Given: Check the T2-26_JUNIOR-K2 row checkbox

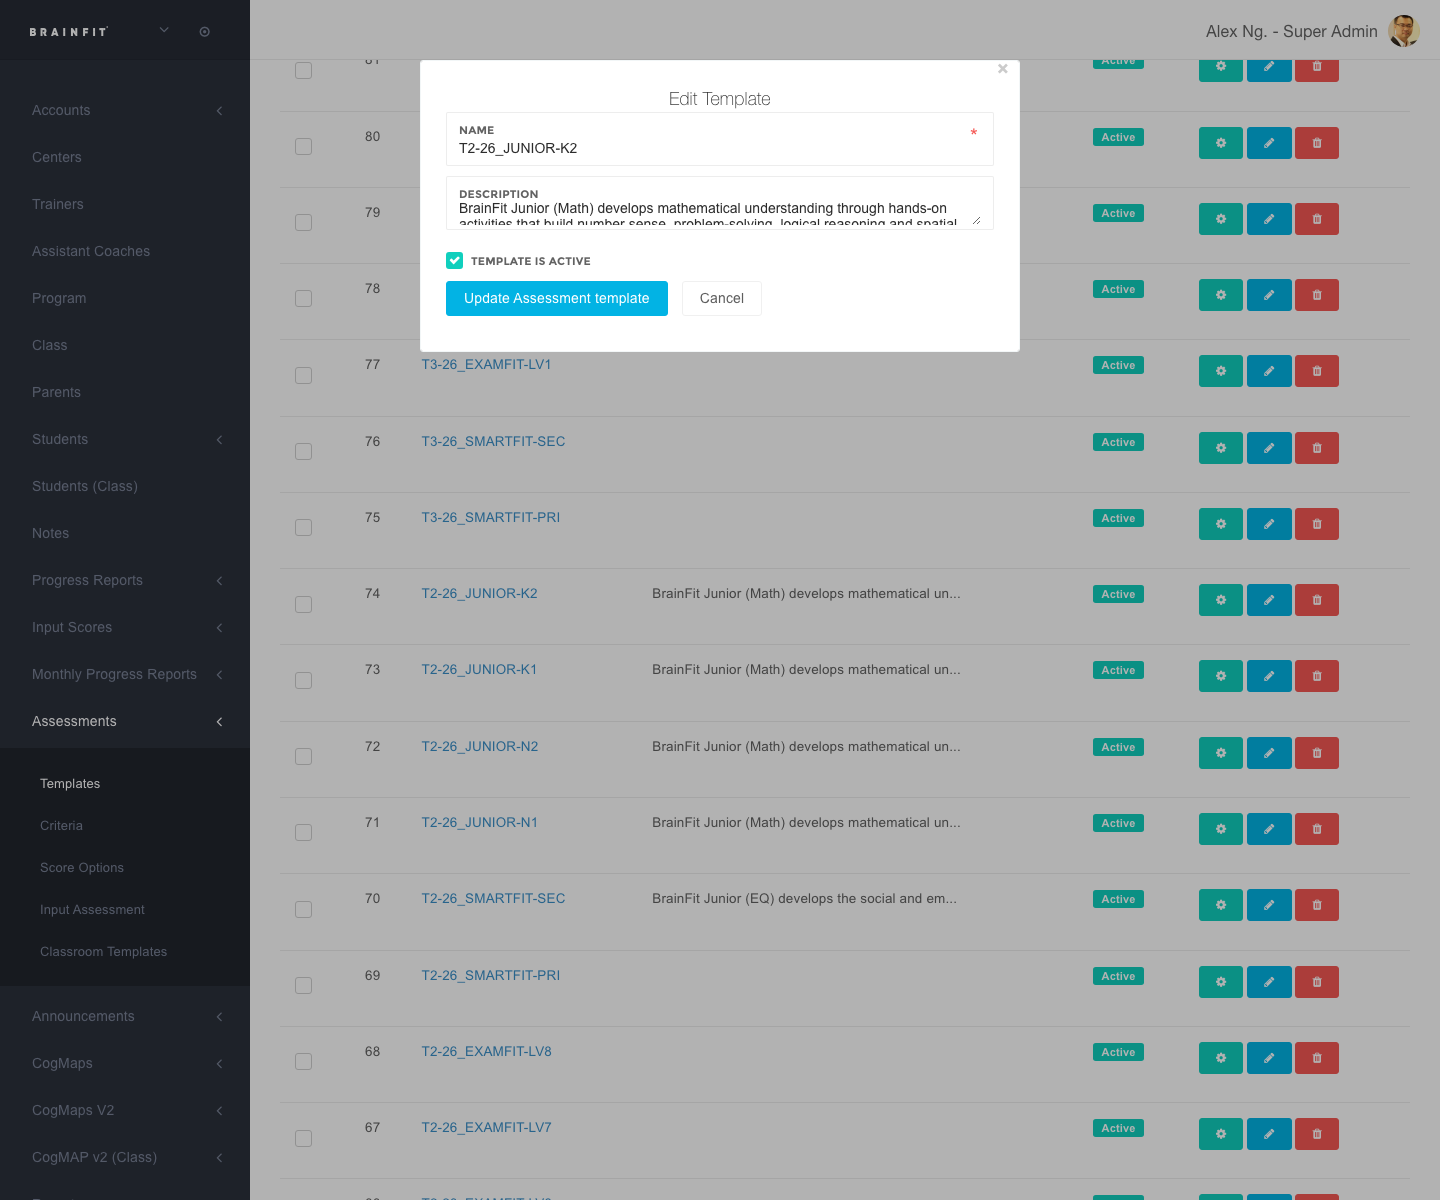Looking at the screenshot, I should coord(304,605).
